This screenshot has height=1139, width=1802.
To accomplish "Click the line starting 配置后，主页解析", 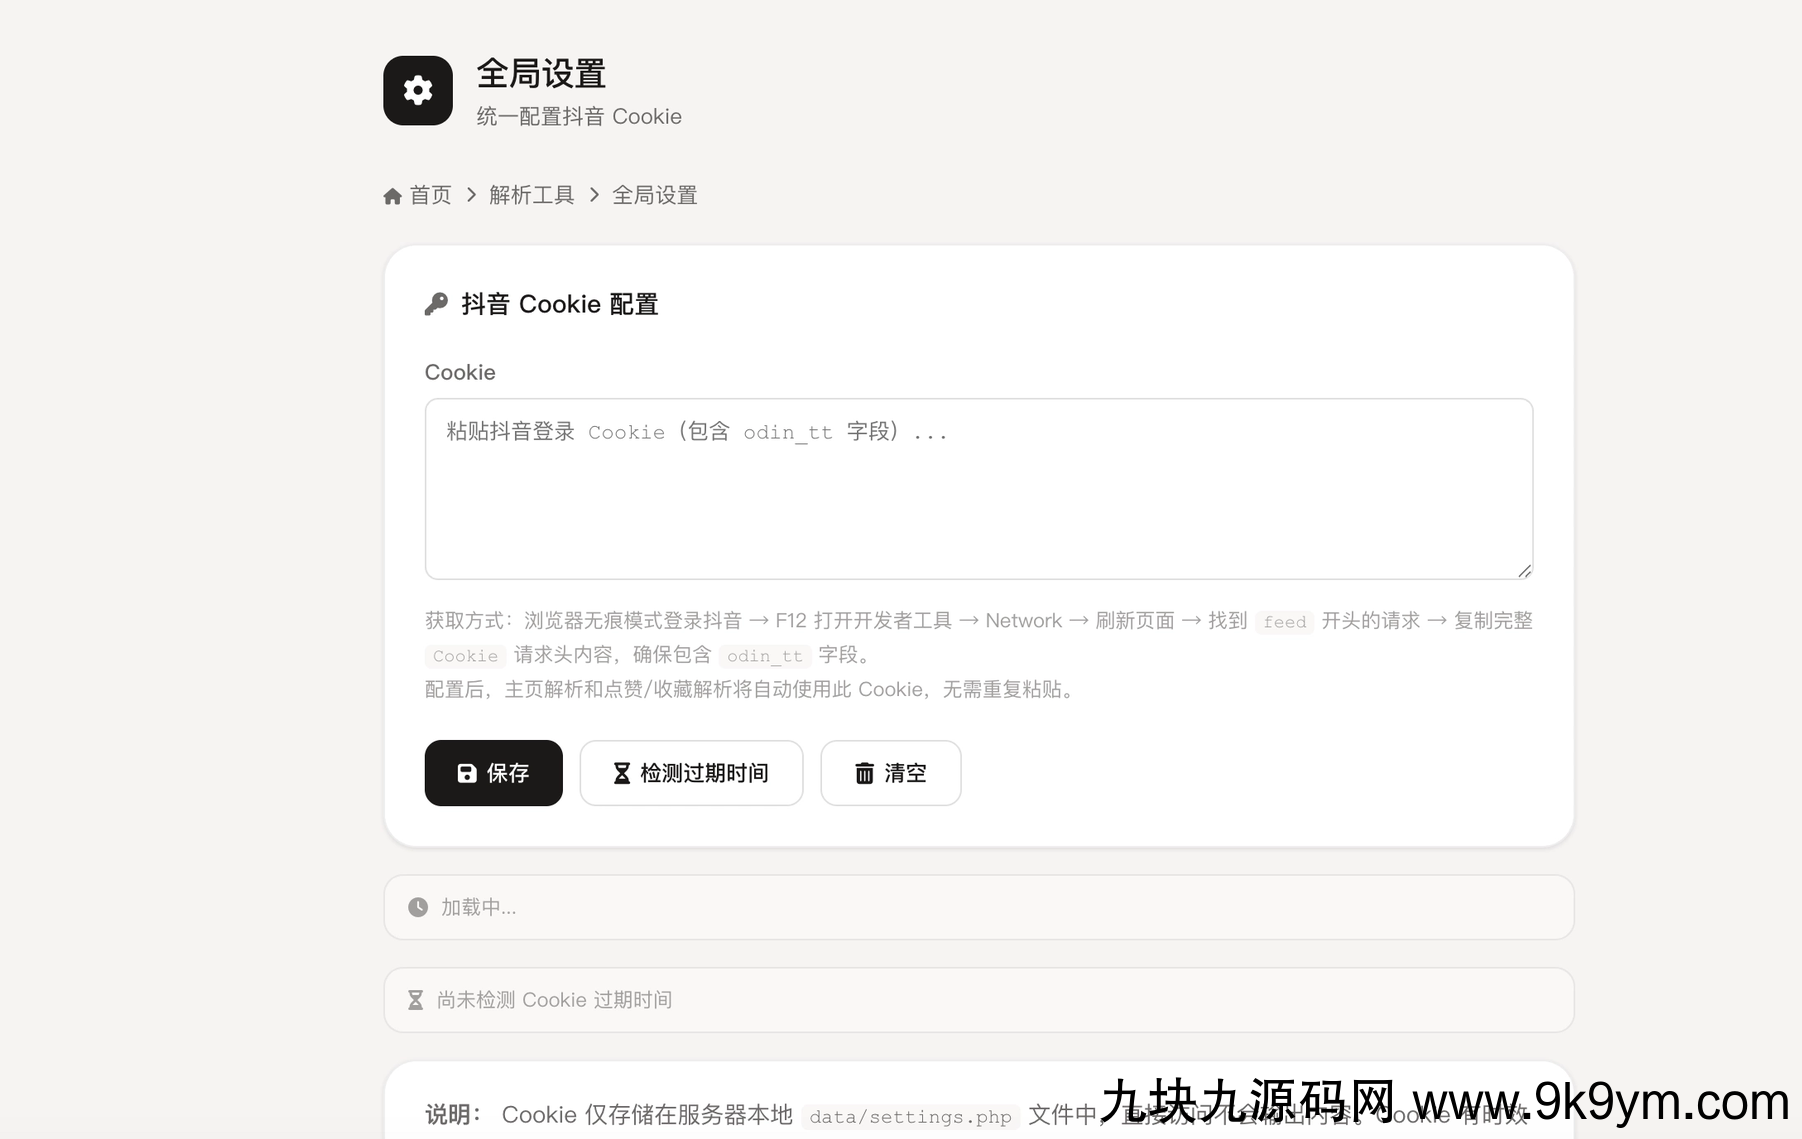I will pyautogui.click(x=752, y=689).
